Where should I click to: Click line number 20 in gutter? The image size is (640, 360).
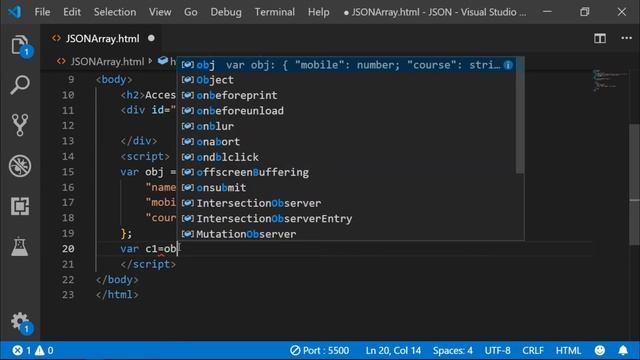[68, 249]
